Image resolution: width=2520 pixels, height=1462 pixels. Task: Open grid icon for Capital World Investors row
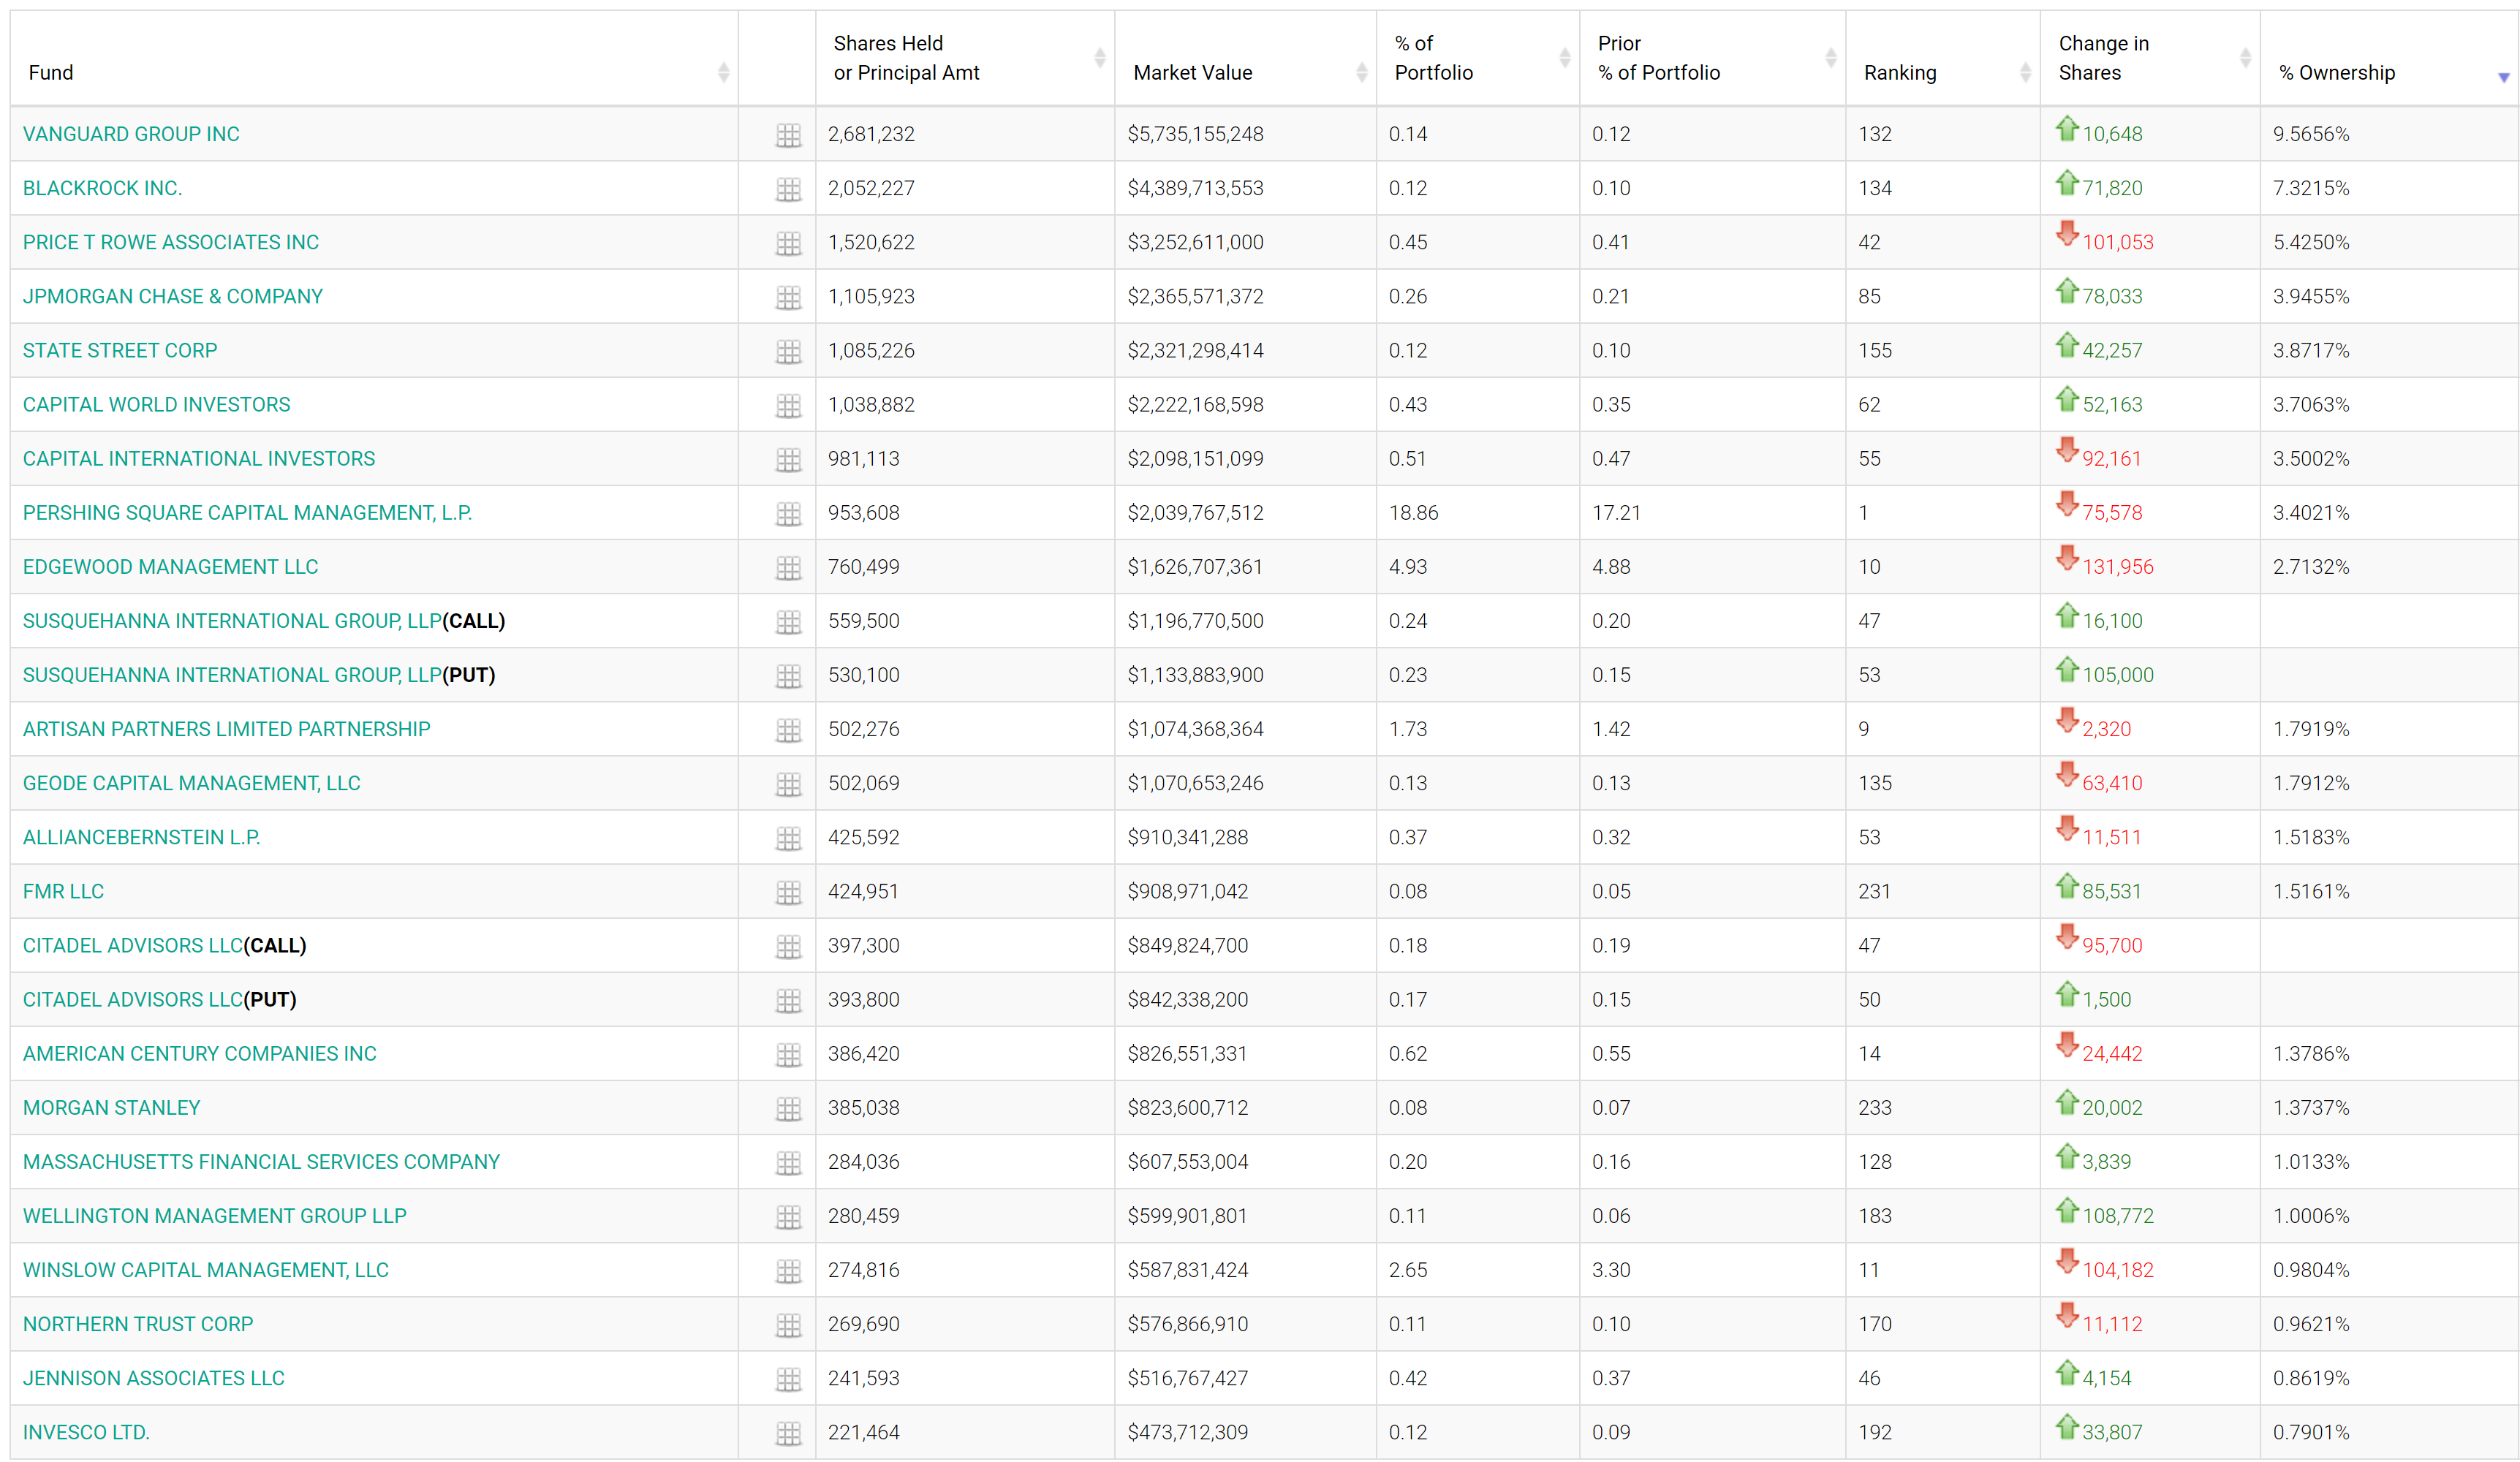click(x=788, y=405)
